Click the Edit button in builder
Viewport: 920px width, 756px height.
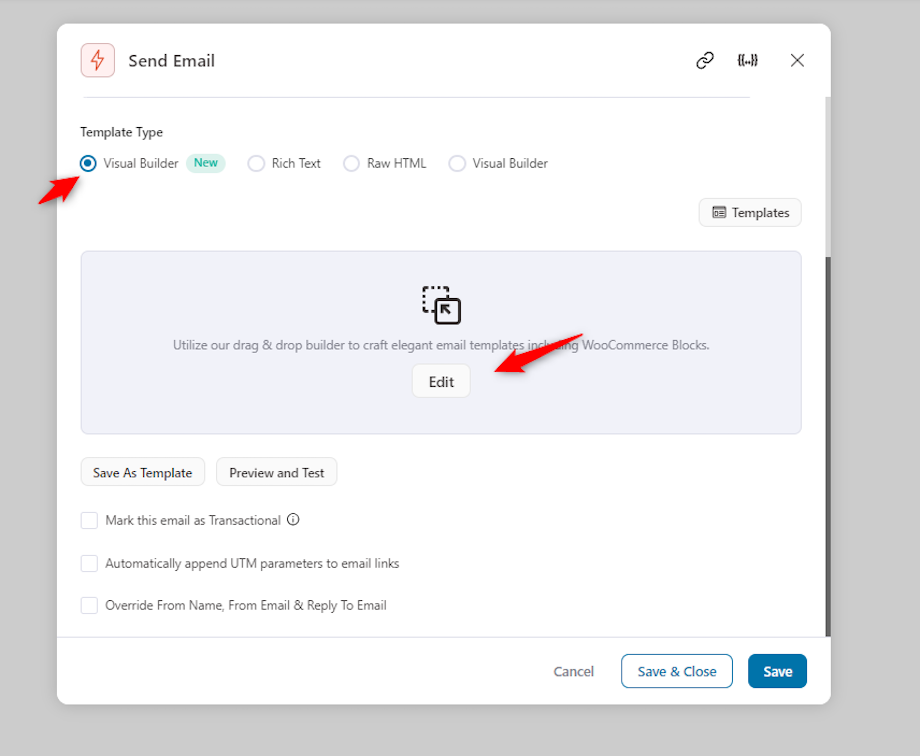[x=441, y=382]
